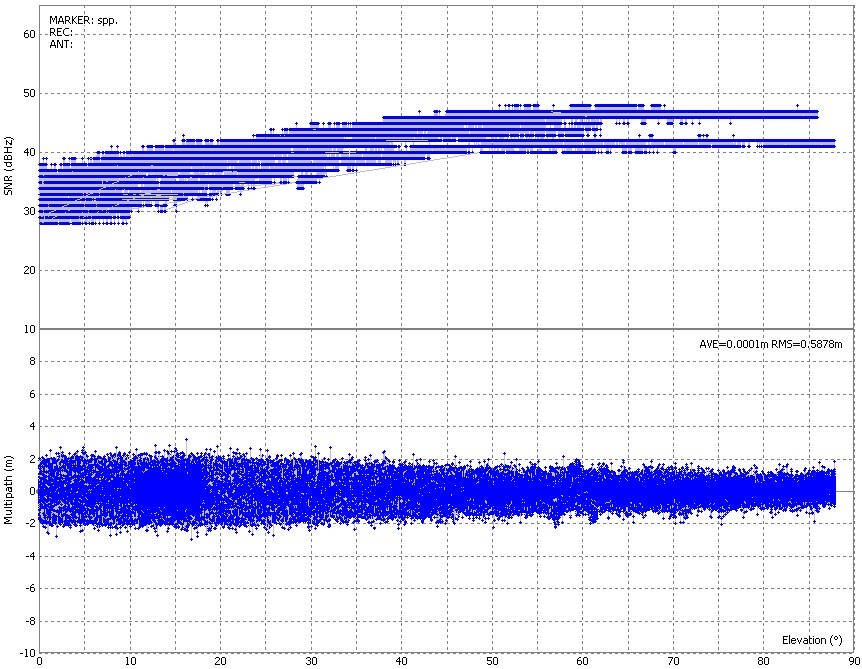Click the AVE=0.0001m RMS=0.5878m statistics text

770,344
